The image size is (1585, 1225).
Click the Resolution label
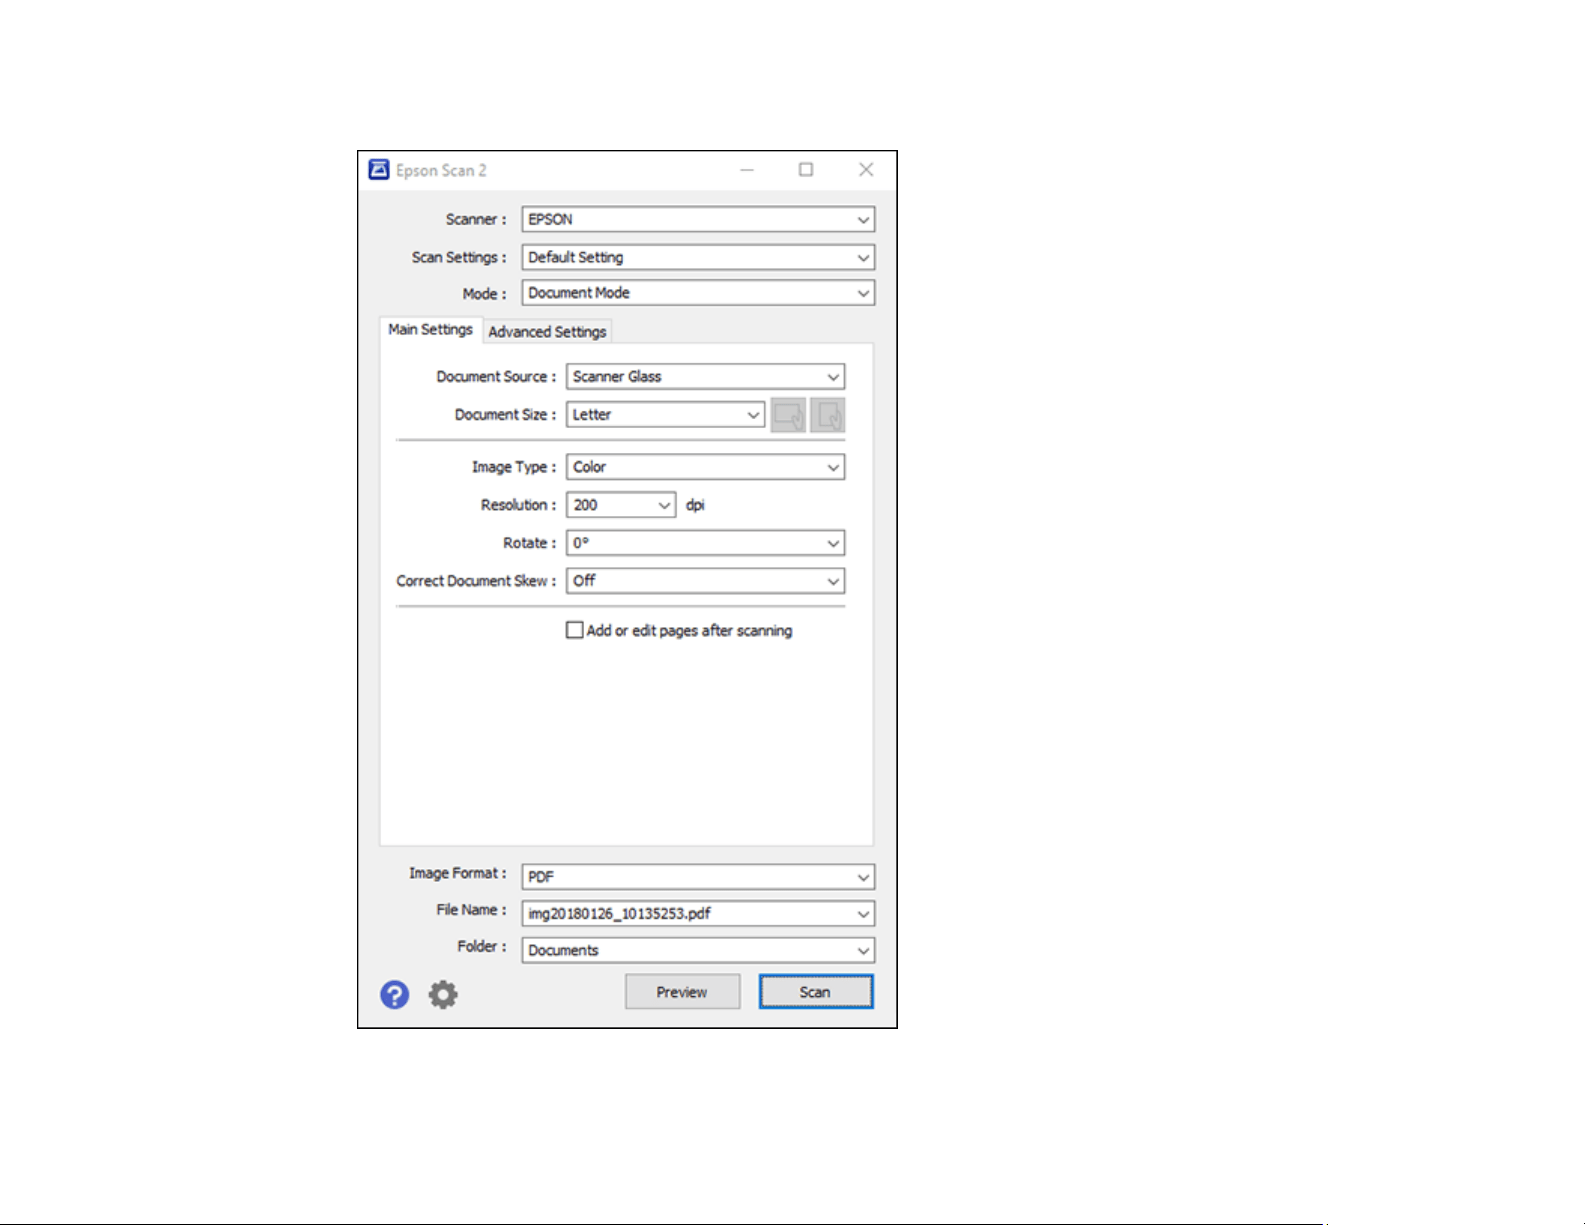click(x=518, y=505)
